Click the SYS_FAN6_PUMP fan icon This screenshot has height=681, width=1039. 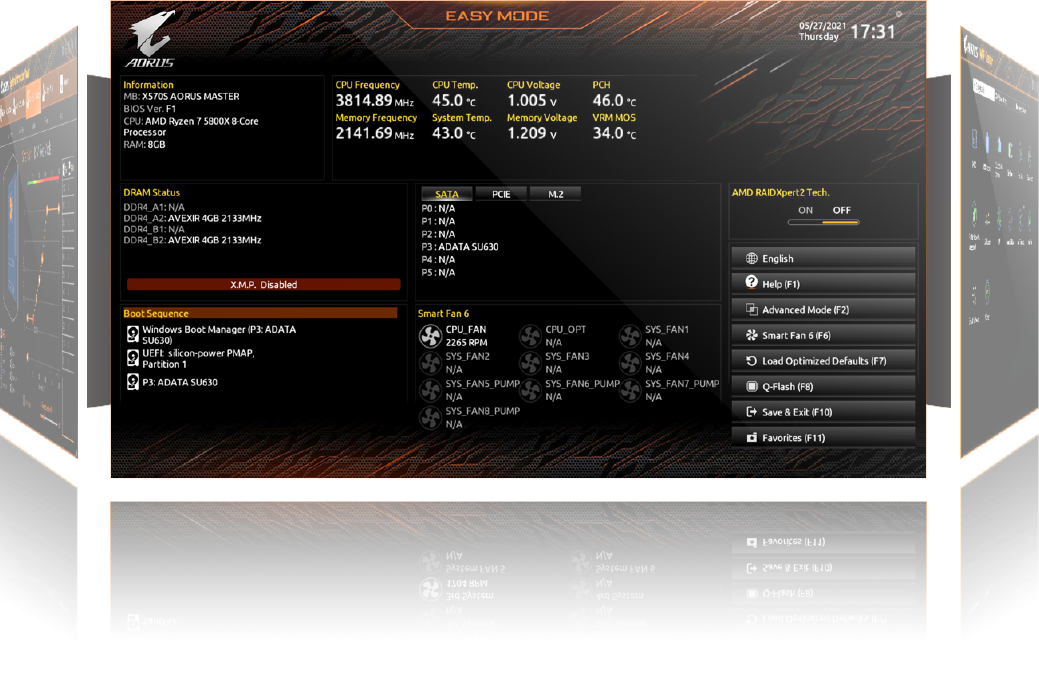click(530, 390)
